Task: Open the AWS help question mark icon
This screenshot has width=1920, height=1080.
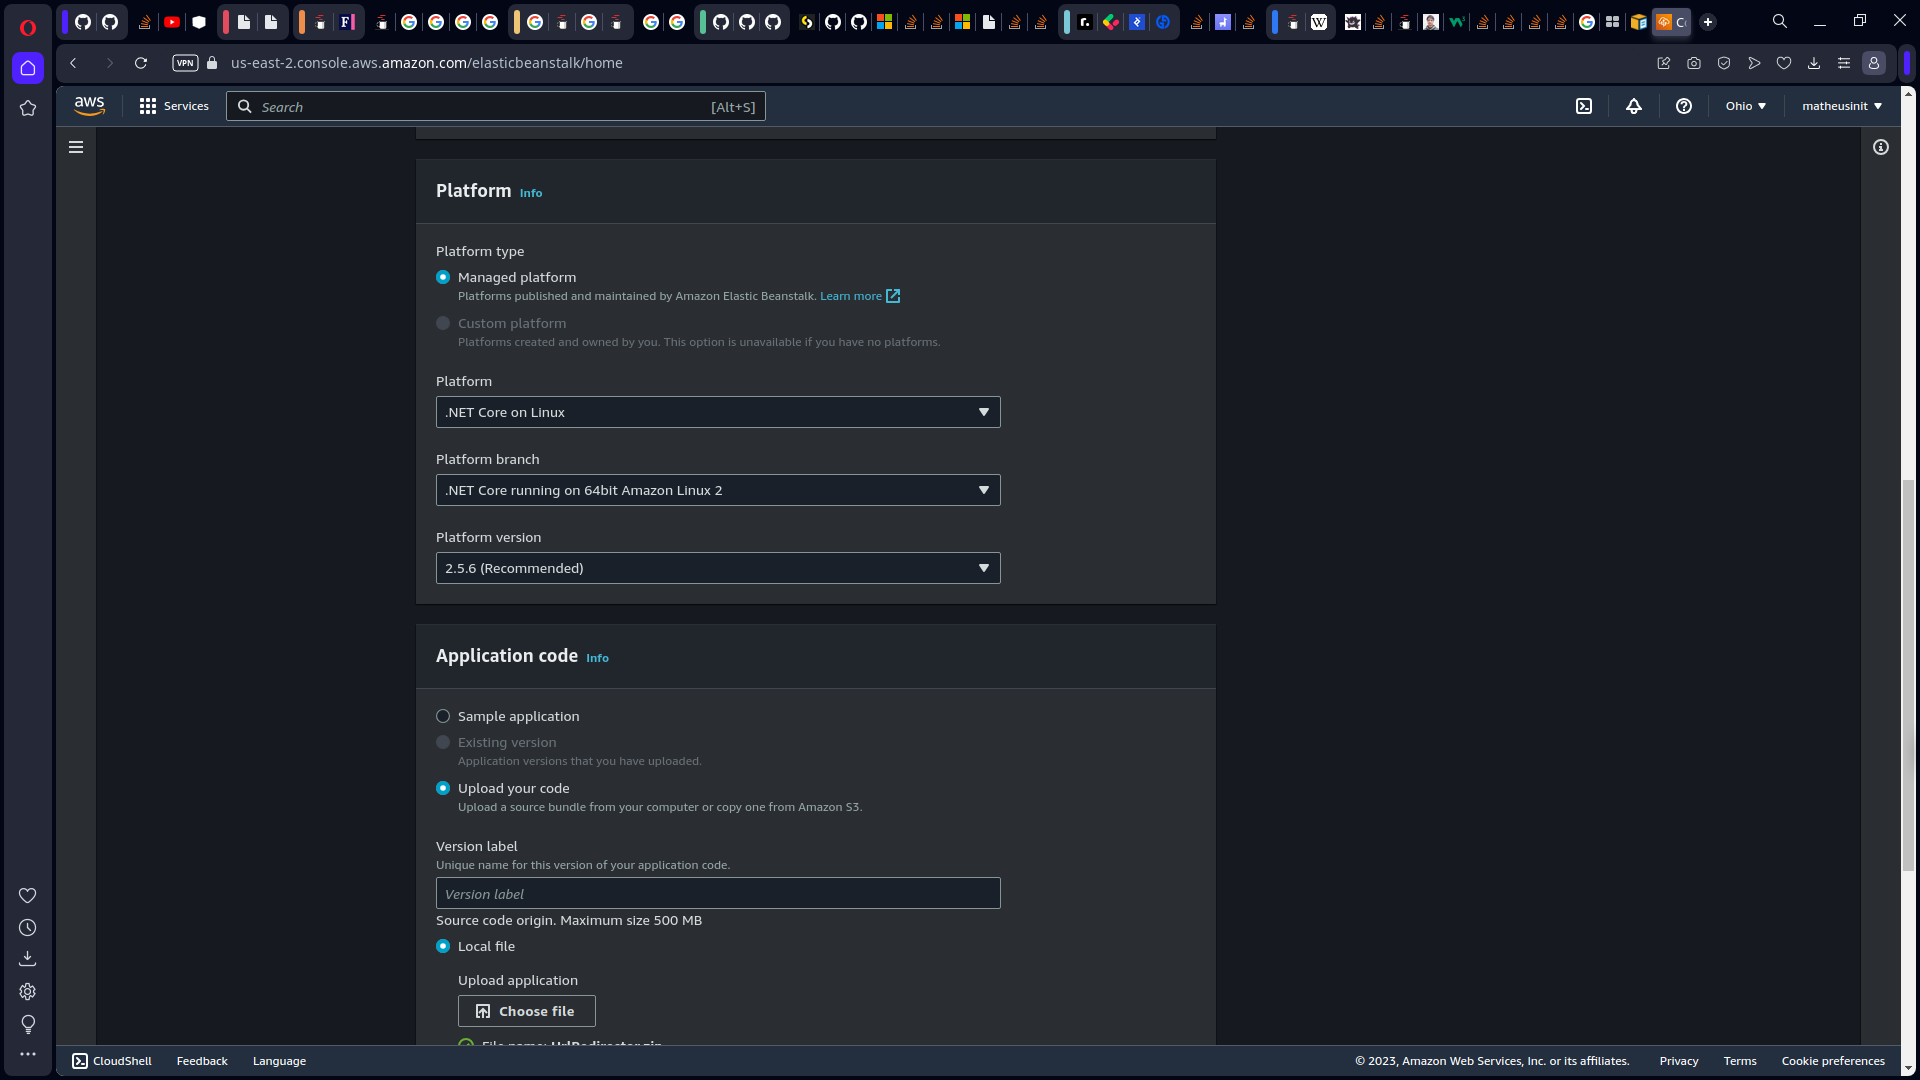Action: (1683, 106)
